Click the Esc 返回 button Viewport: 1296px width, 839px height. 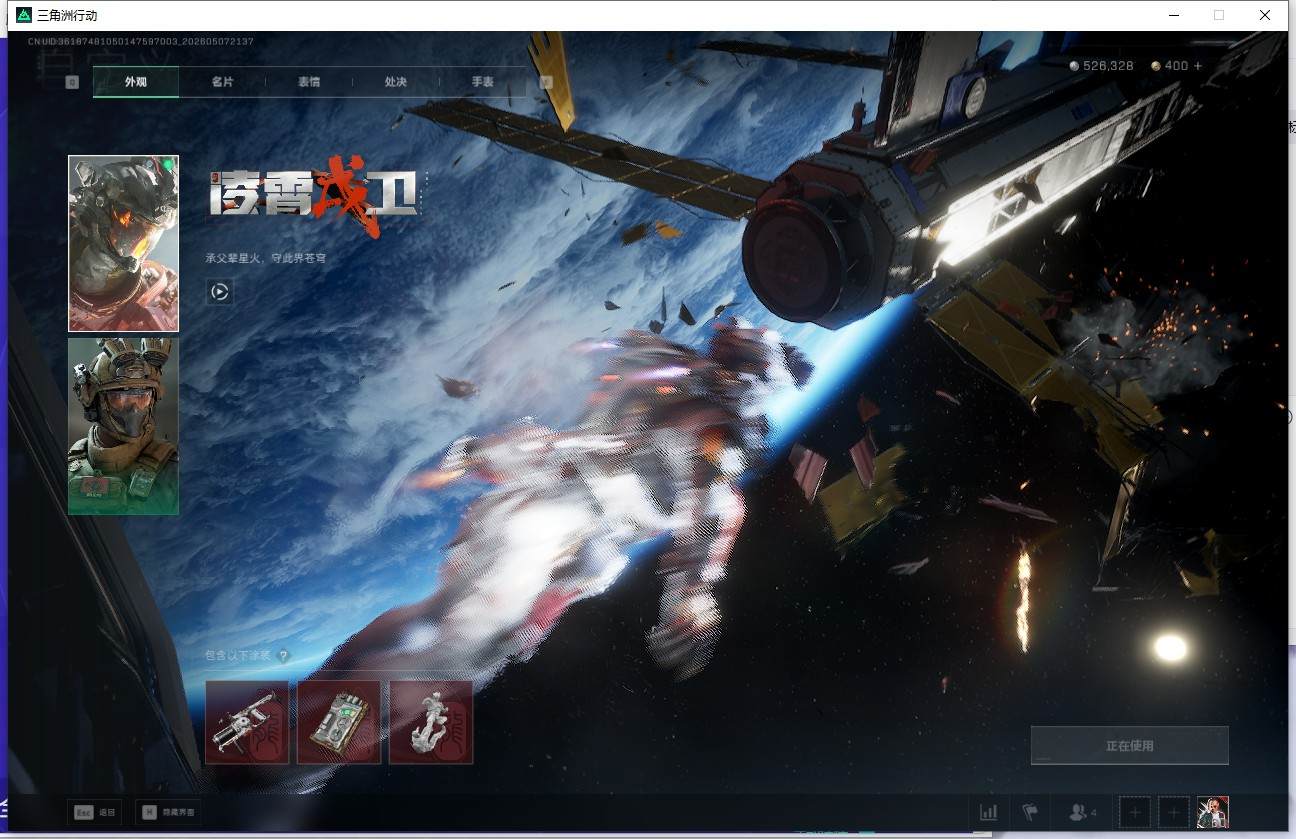click(x=96, y=813)
